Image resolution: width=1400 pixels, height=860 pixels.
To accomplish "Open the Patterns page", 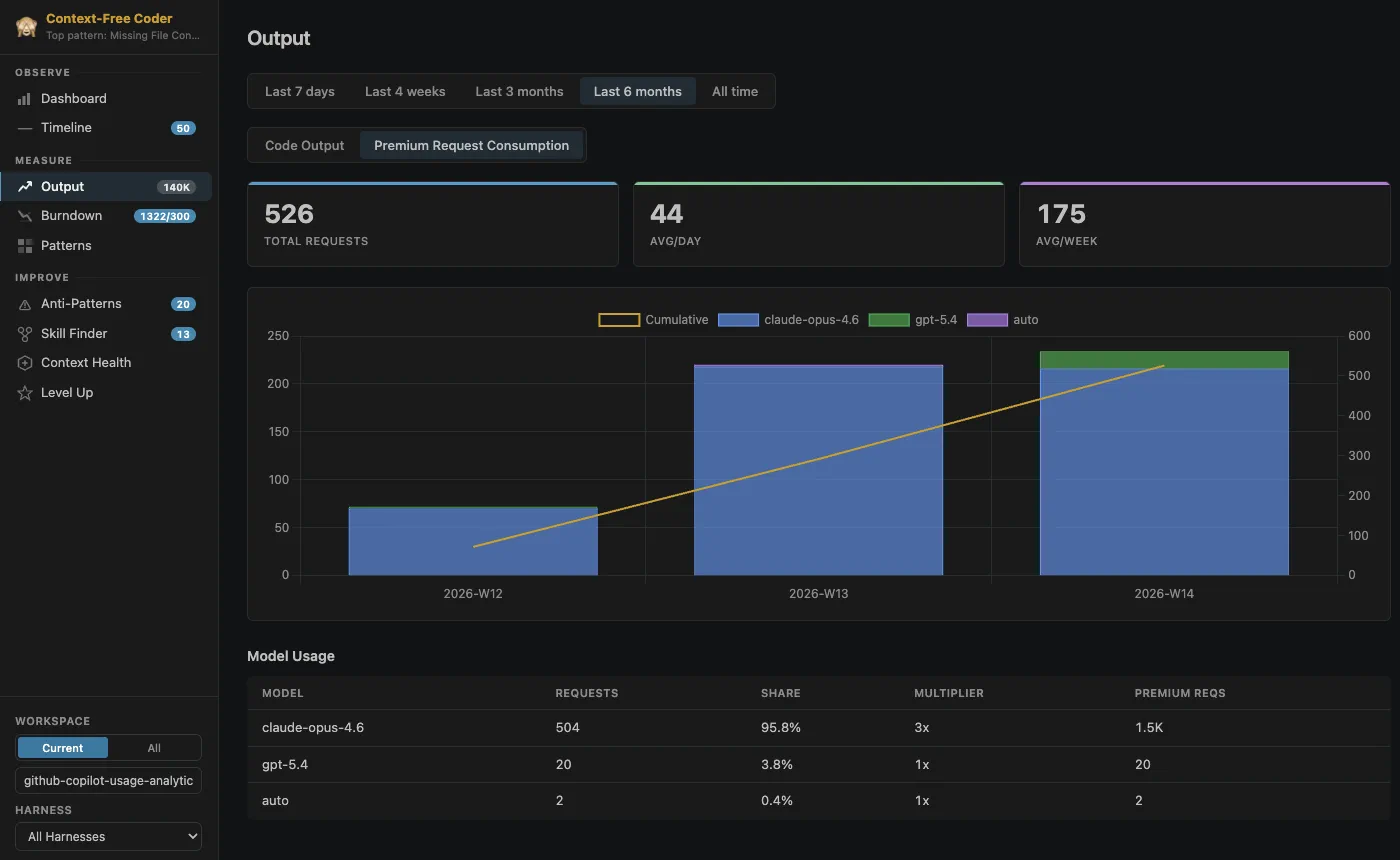I will click(106, 246).
